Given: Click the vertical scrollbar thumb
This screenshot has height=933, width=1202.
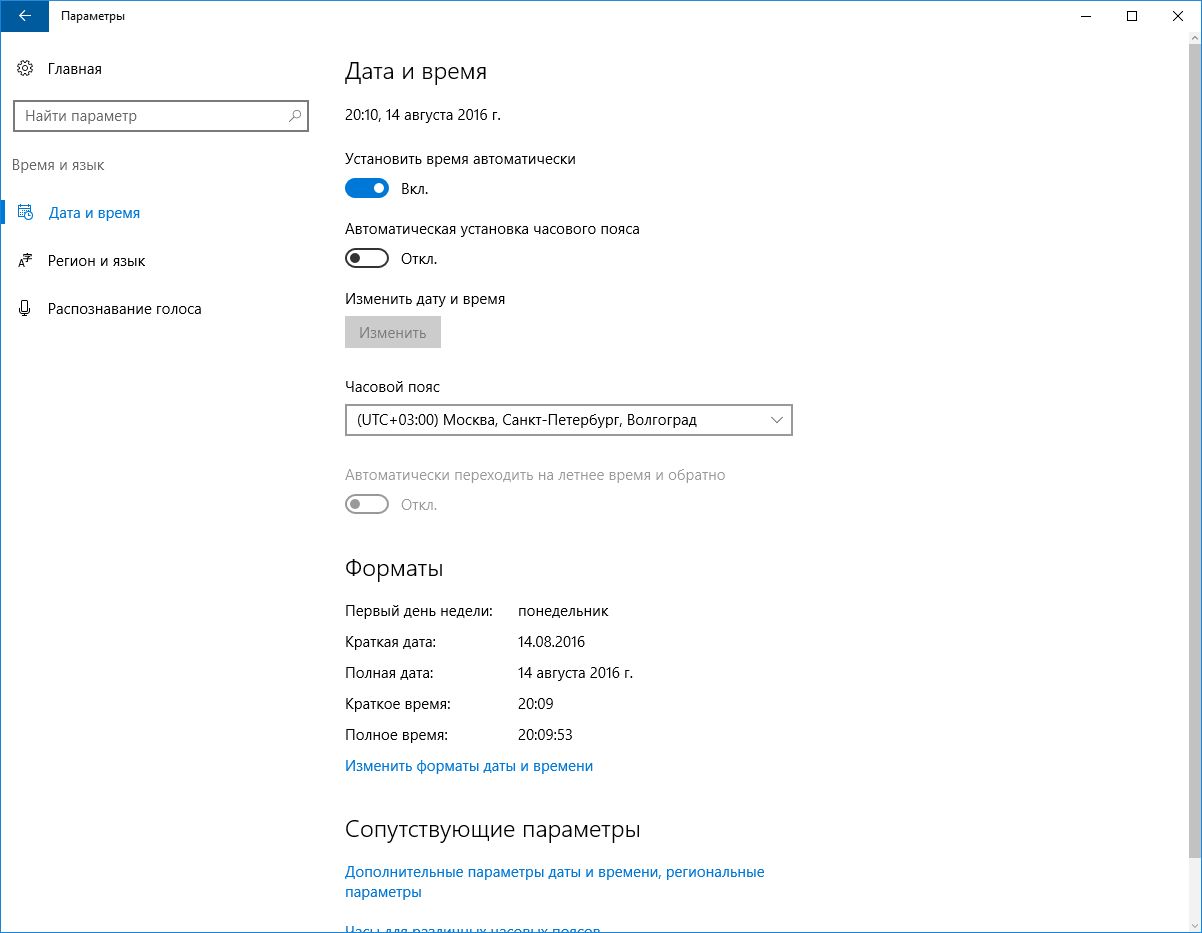Looking at the screenshot, I should [1194, 450].
